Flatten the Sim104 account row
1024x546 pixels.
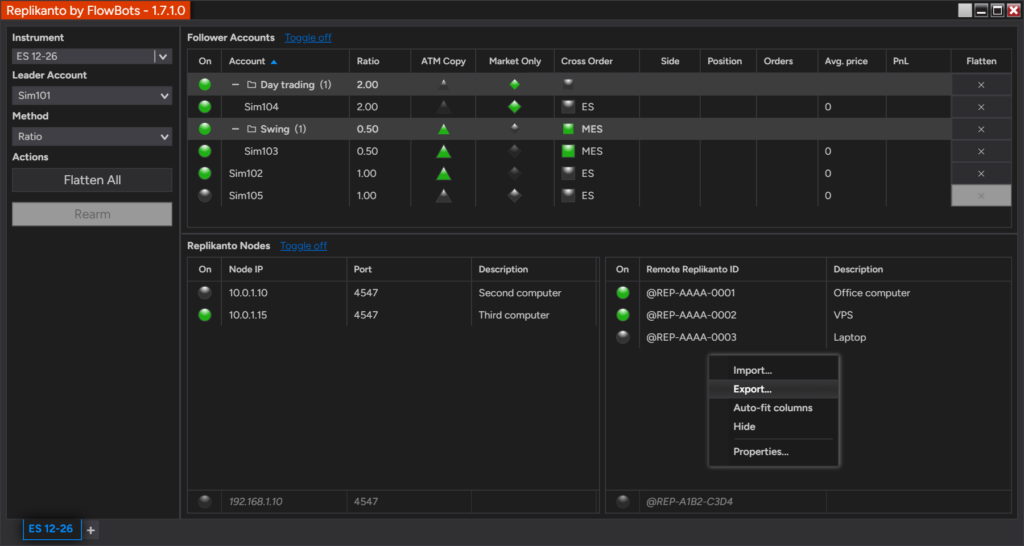[x=981, y=107]
